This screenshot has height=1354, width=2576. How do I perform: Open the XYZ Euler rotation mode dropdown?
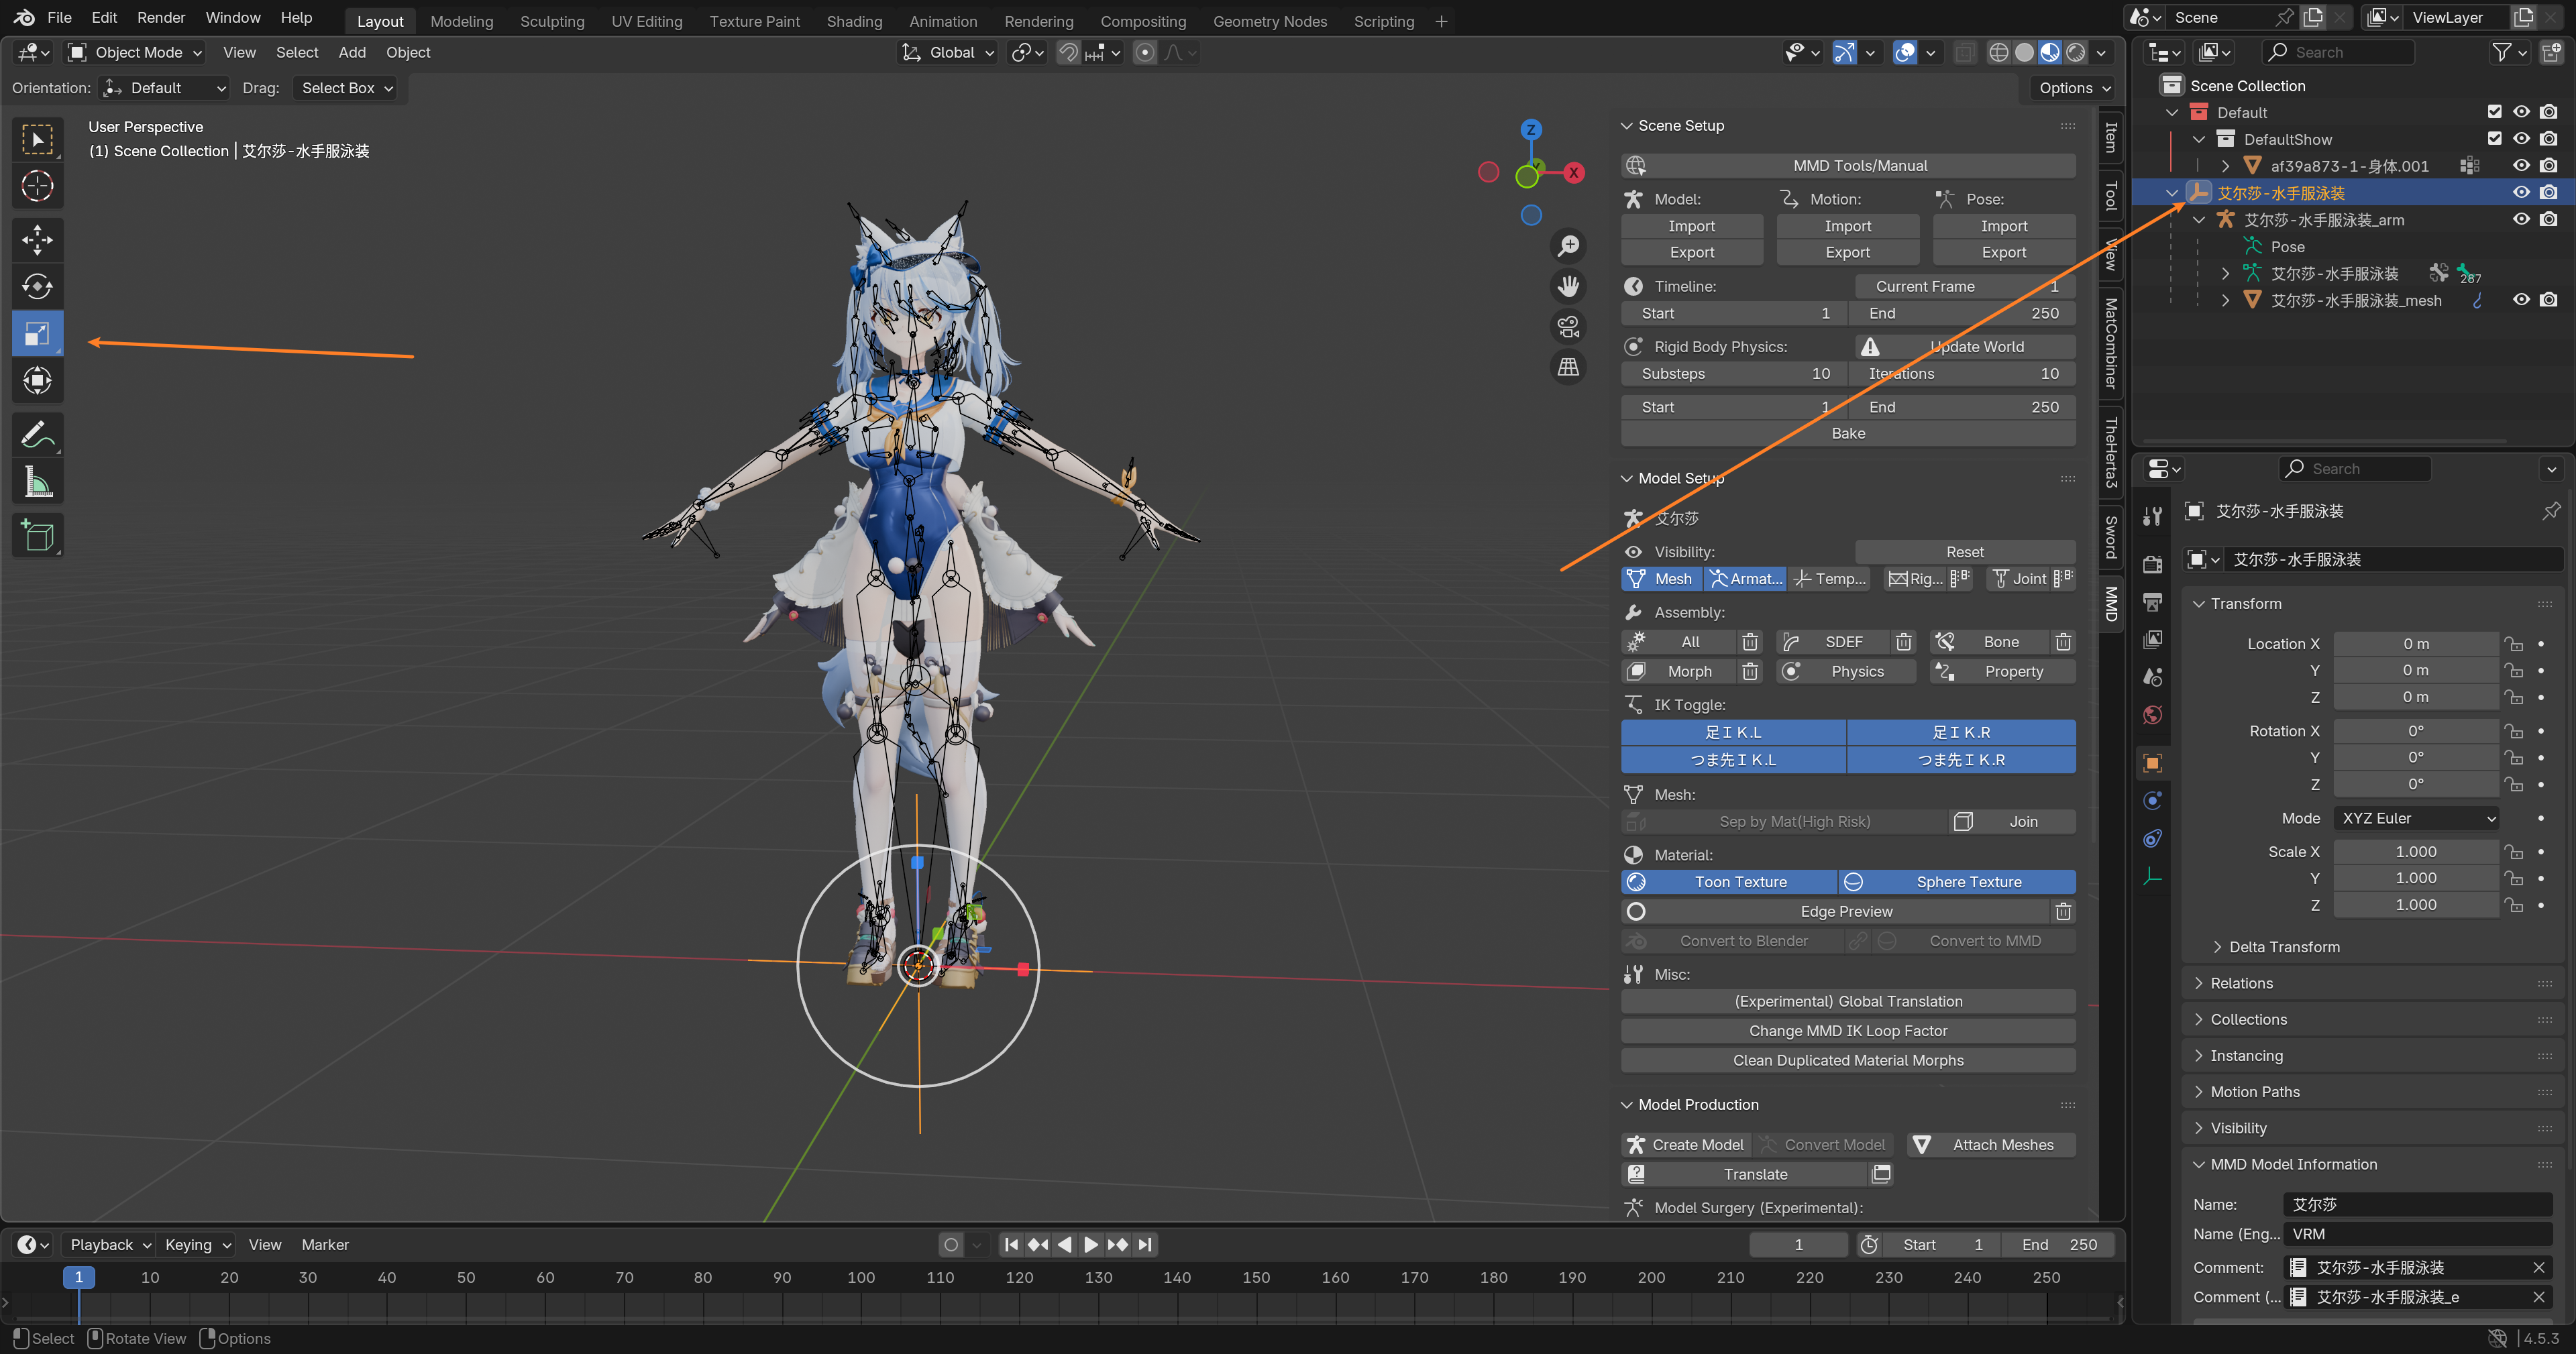point(2416,818)
